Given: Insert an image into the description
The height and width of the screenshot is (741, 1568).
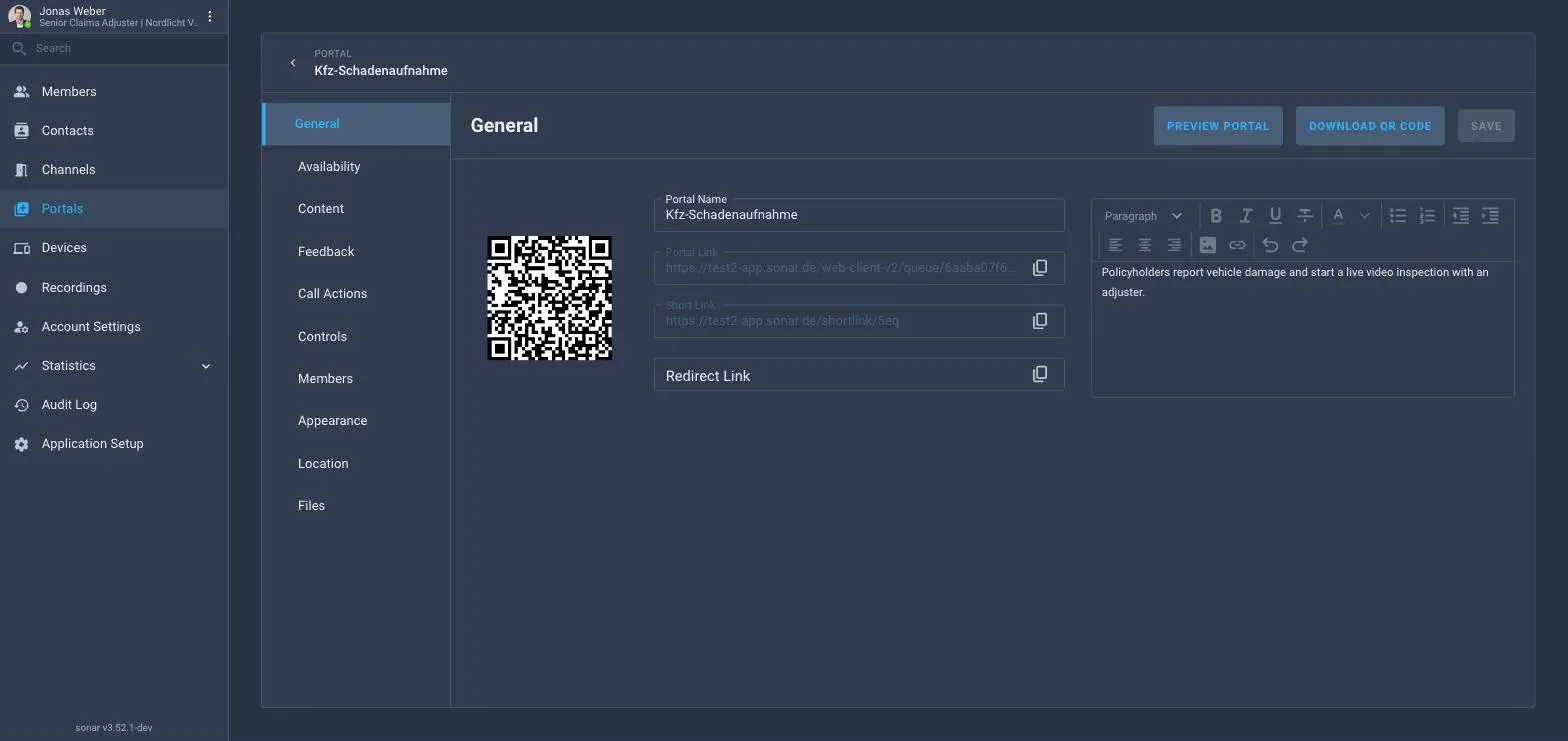Looking at the screenshot, I should click(1208, 245).
